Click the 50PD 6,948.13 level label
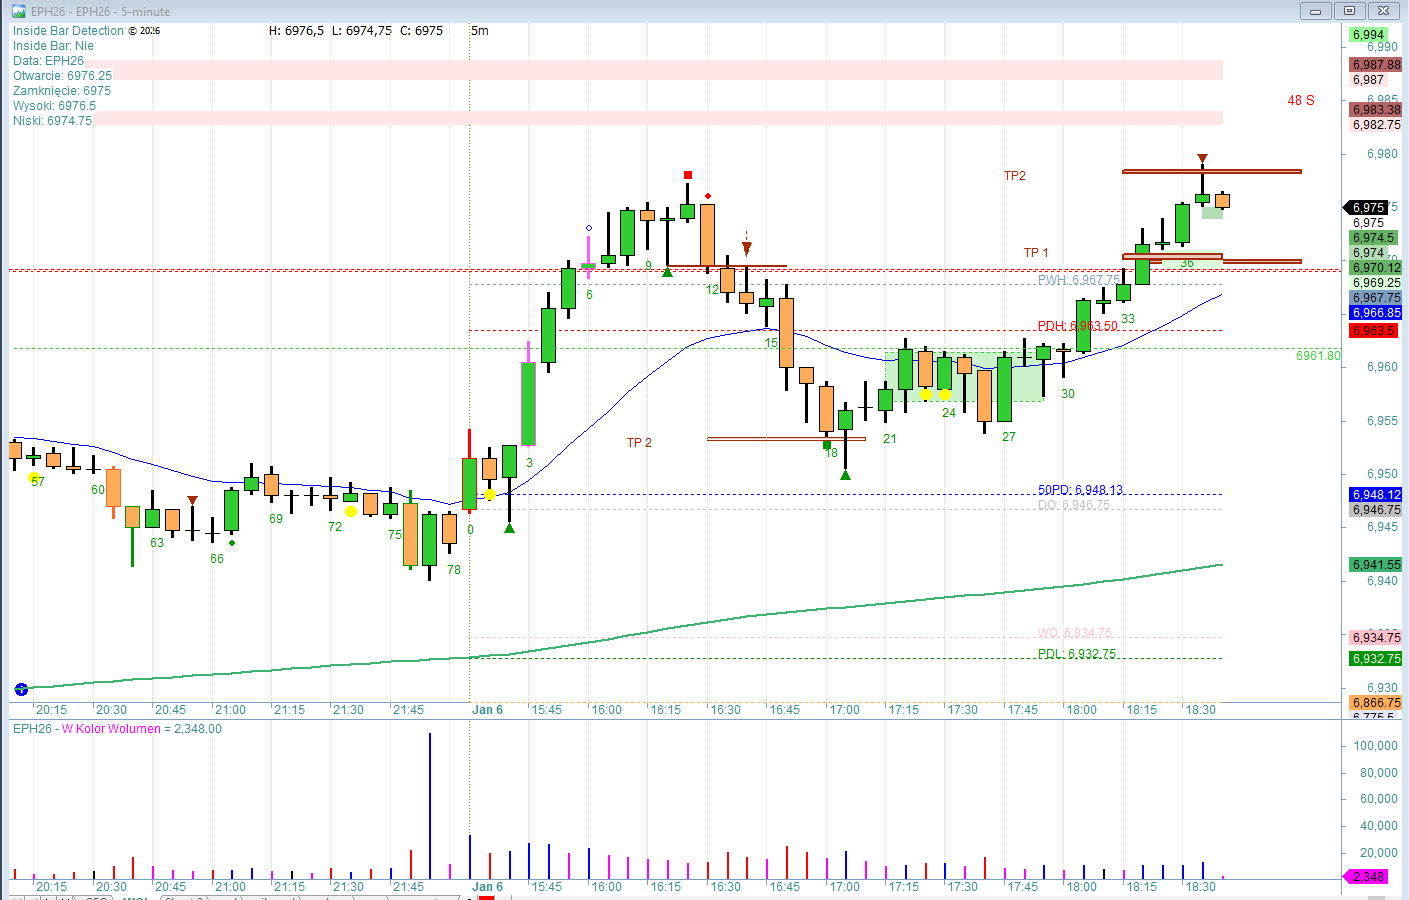1409x900 pixels. coord(1080,490)
